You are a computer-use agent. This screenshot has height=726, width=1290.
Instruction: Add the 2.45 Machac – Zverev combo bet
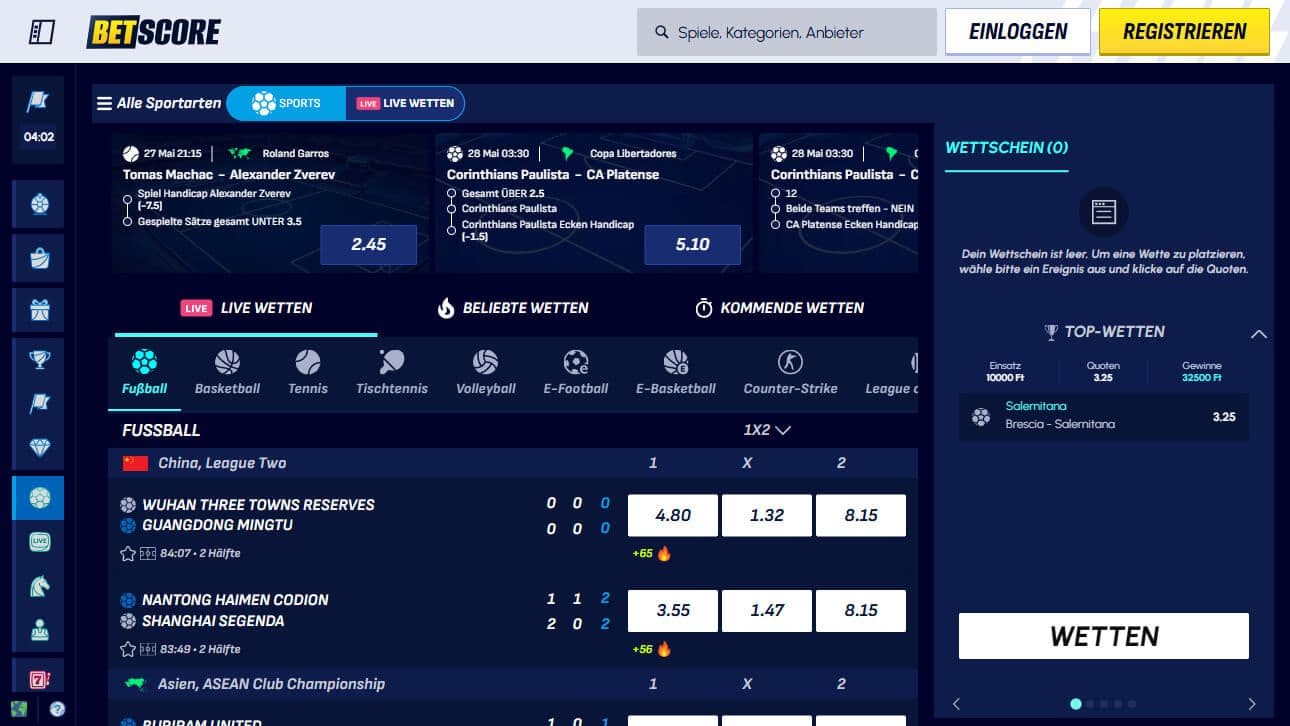368,244
